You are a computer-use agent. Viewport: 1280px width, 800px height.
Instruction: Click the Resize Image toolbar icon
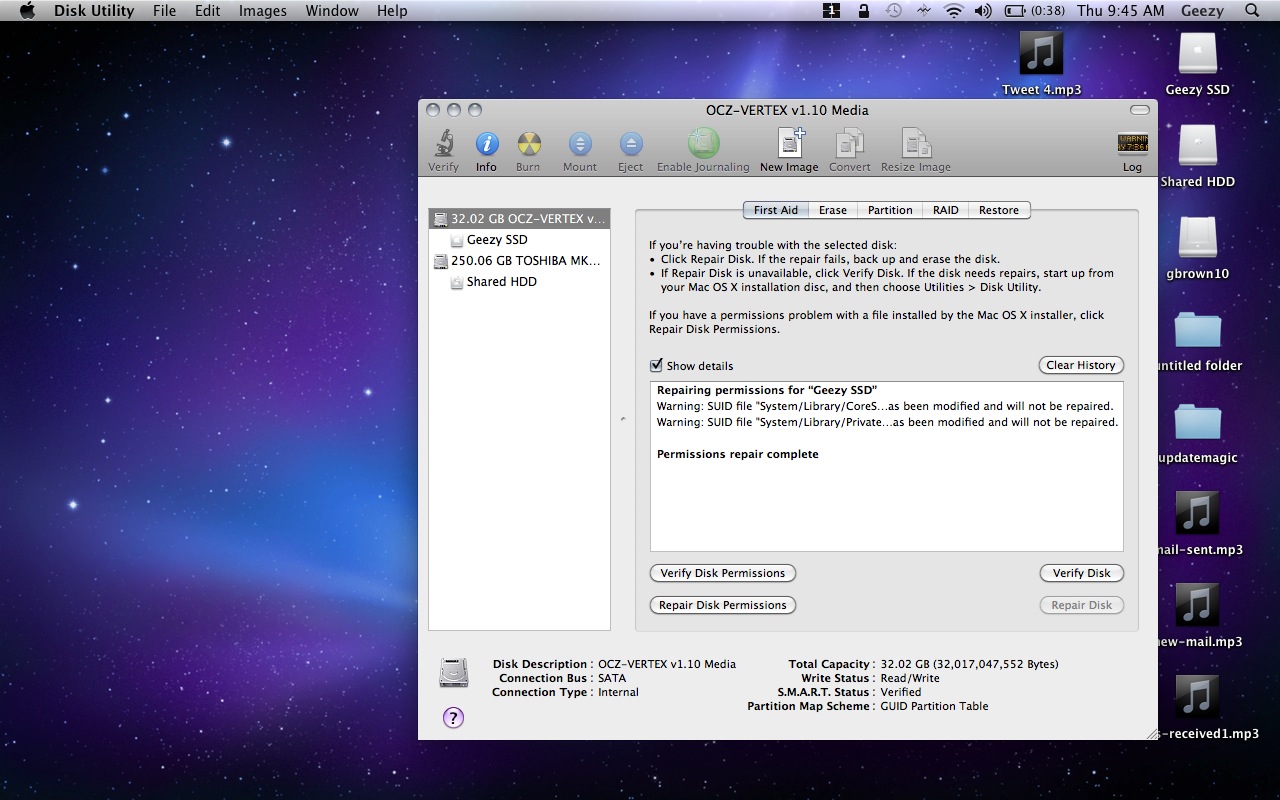pyautogui.click(x=916, y=145)
